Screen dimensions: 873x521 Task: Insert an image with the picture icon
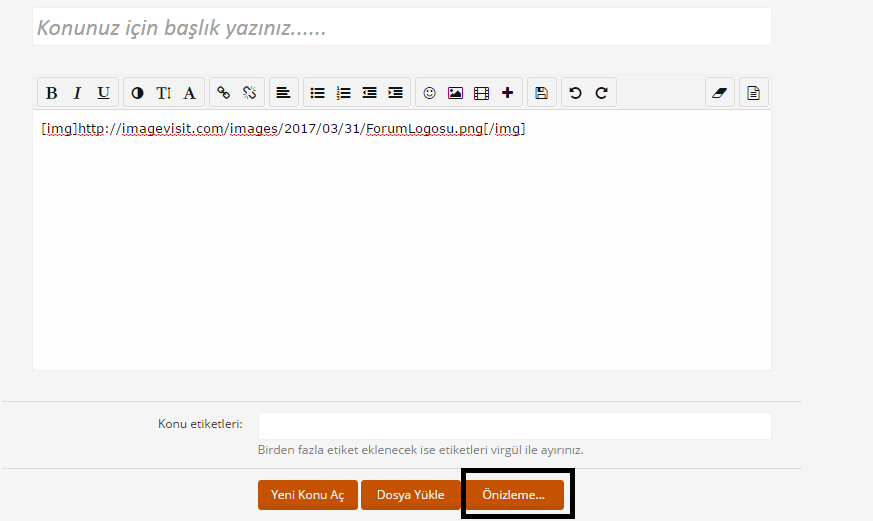[455, 93]
